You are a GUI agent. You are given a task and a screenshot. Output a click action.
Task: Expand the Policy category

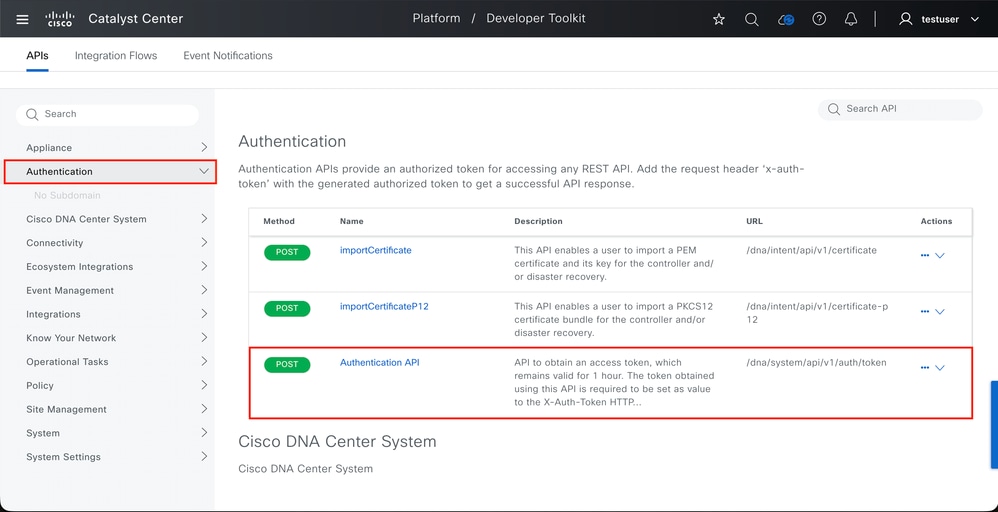pos(204,385)
